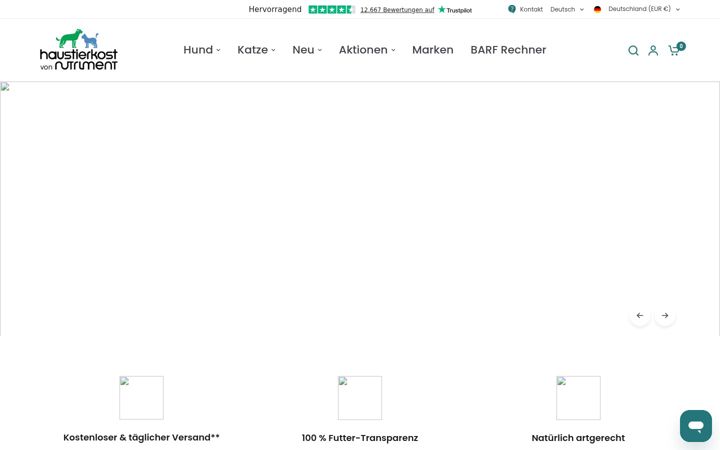
Task: Open the search magnifier icon
Action: coord(633,51)
